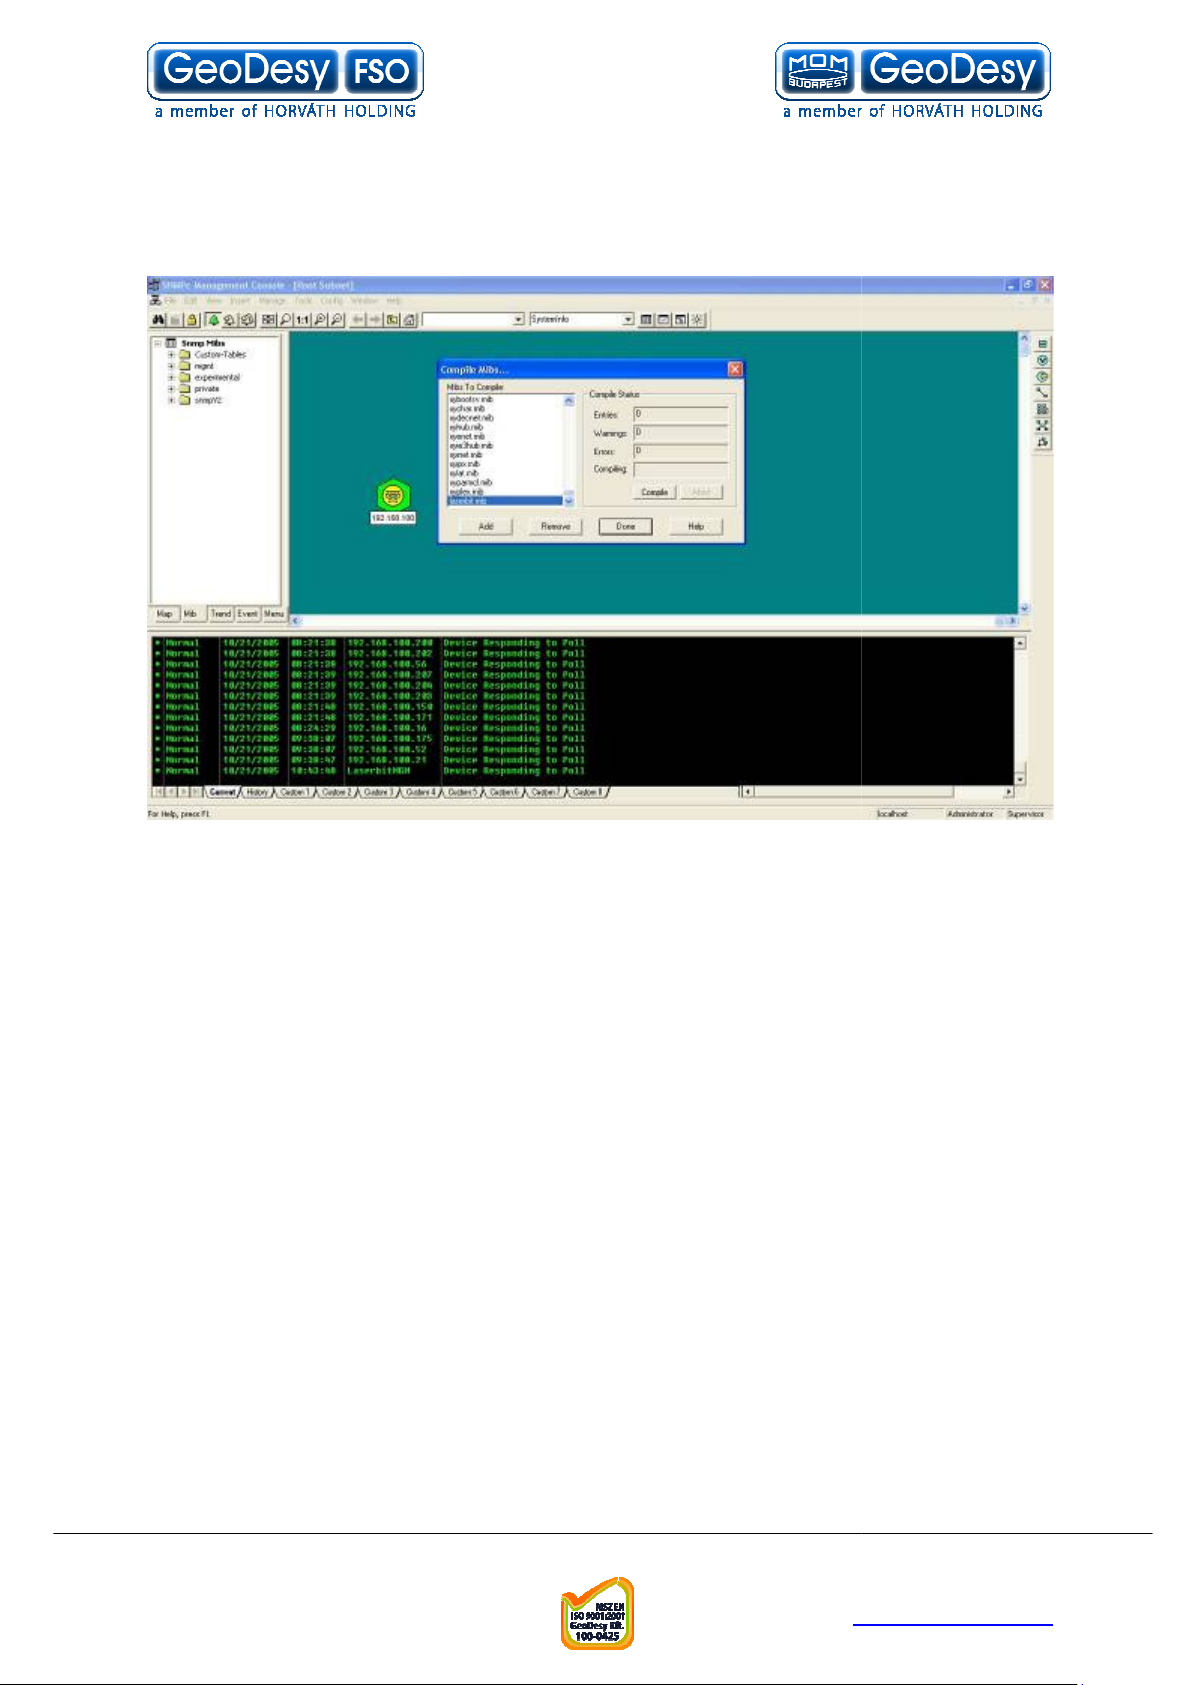Click Help in Compile Mibs dialog
This screenshot has width=1192, height=1685.
tap(696, 526)
